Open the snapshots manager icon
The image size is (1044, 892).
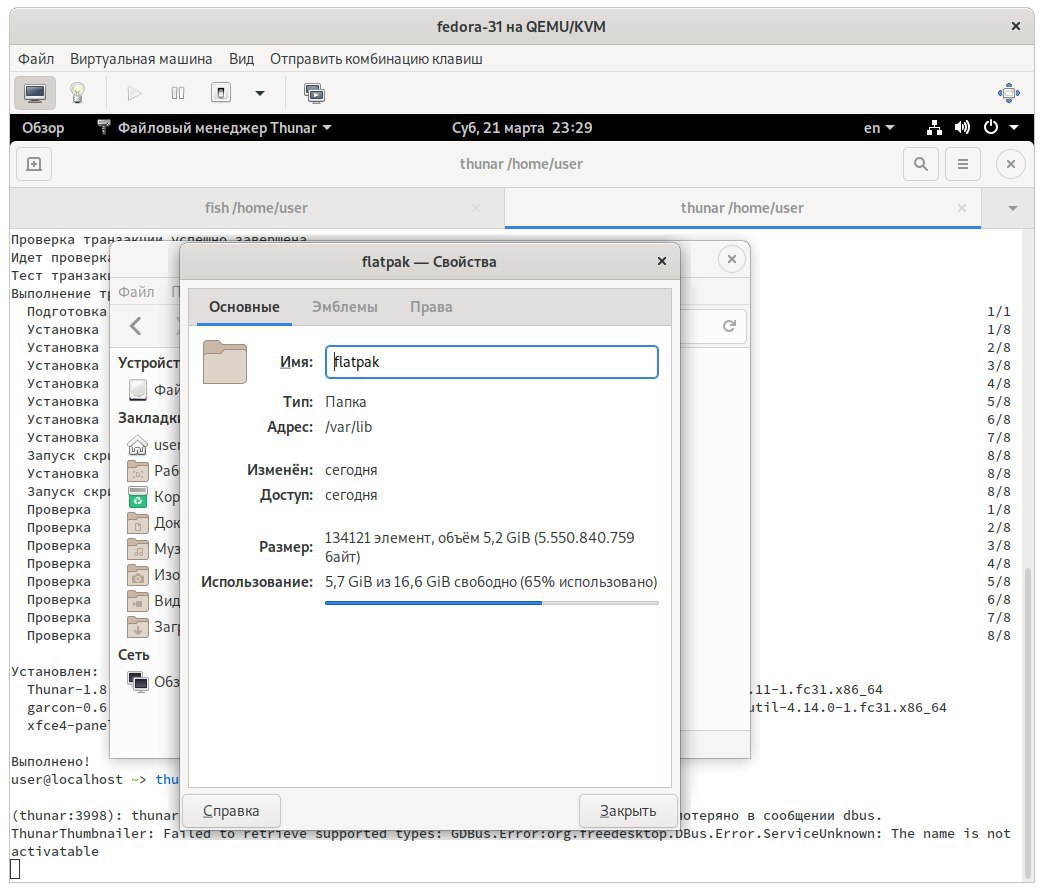coord(314,93)
